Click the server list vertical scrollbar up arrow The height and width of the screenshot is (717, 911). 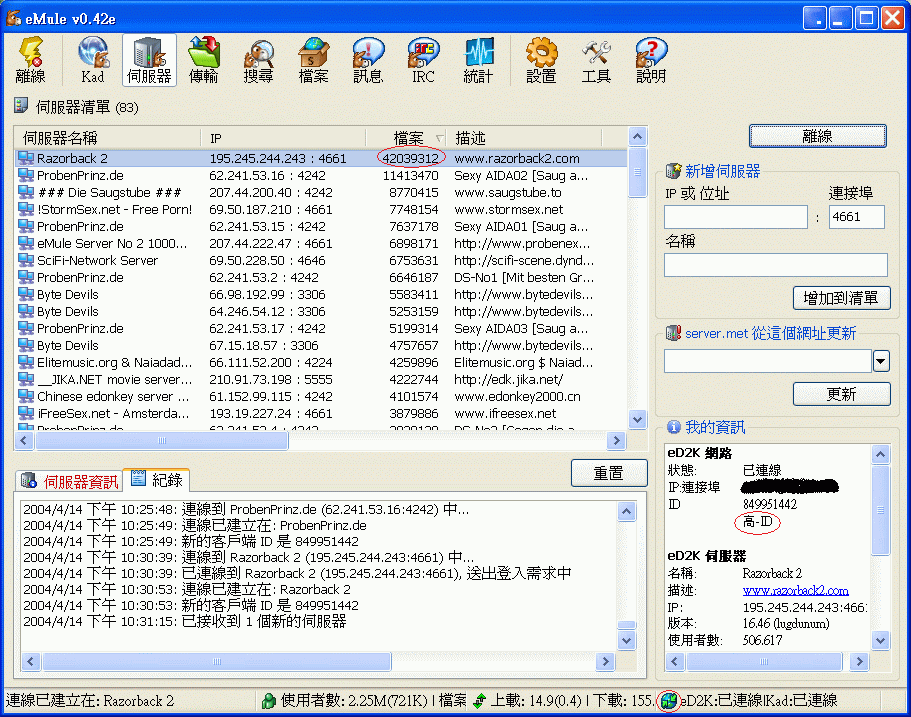click(637, 137)
